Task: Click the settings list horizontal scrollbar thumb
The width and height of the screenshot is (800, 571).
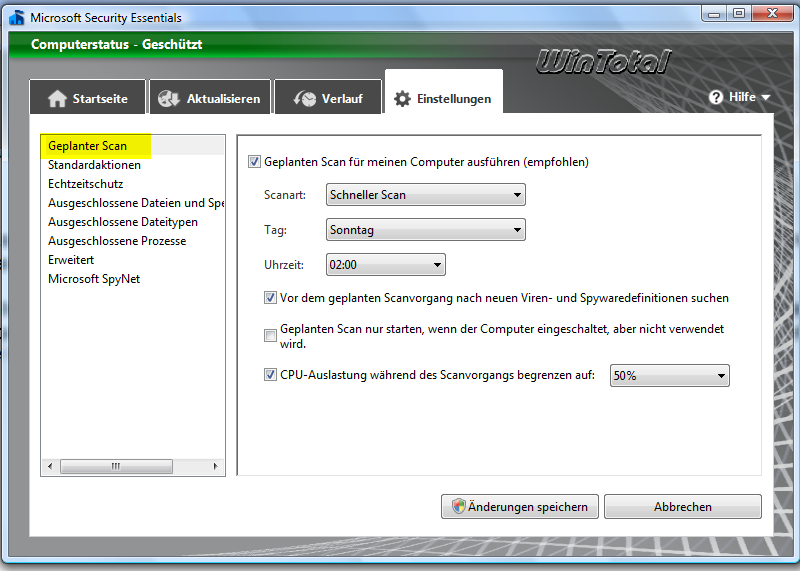Action: pos(116,466)
